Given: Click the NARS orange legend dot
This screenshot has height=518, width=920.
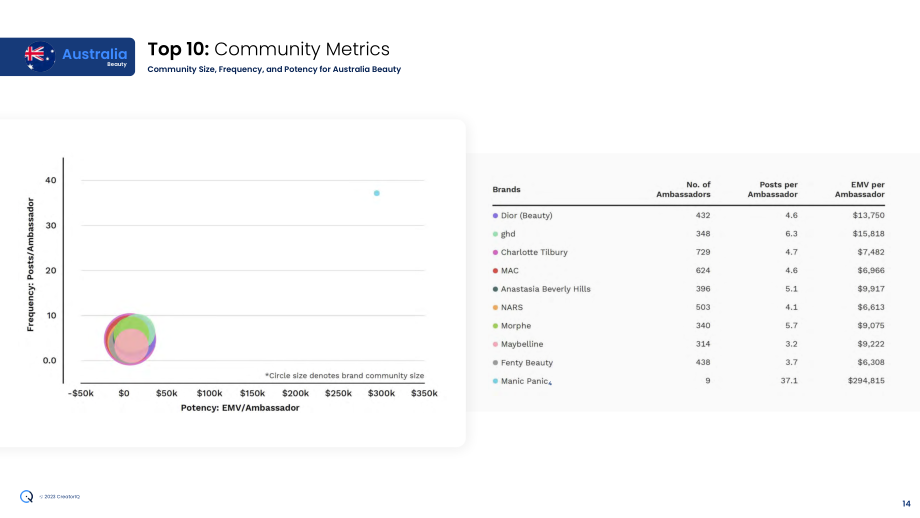Looking at the screenshot, I should pos(495,307).
